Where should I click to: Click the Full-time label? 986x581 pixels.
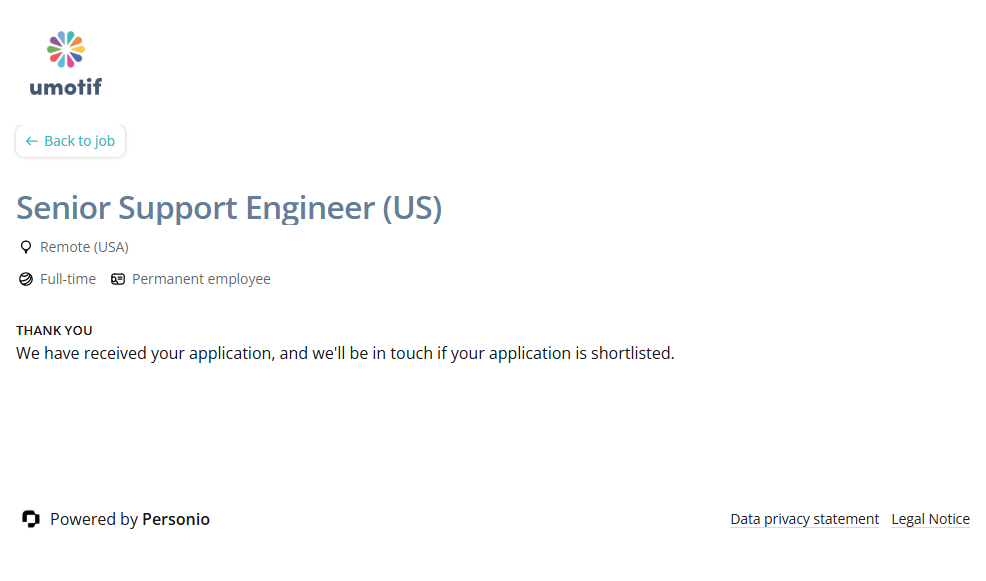coord(68,279)
